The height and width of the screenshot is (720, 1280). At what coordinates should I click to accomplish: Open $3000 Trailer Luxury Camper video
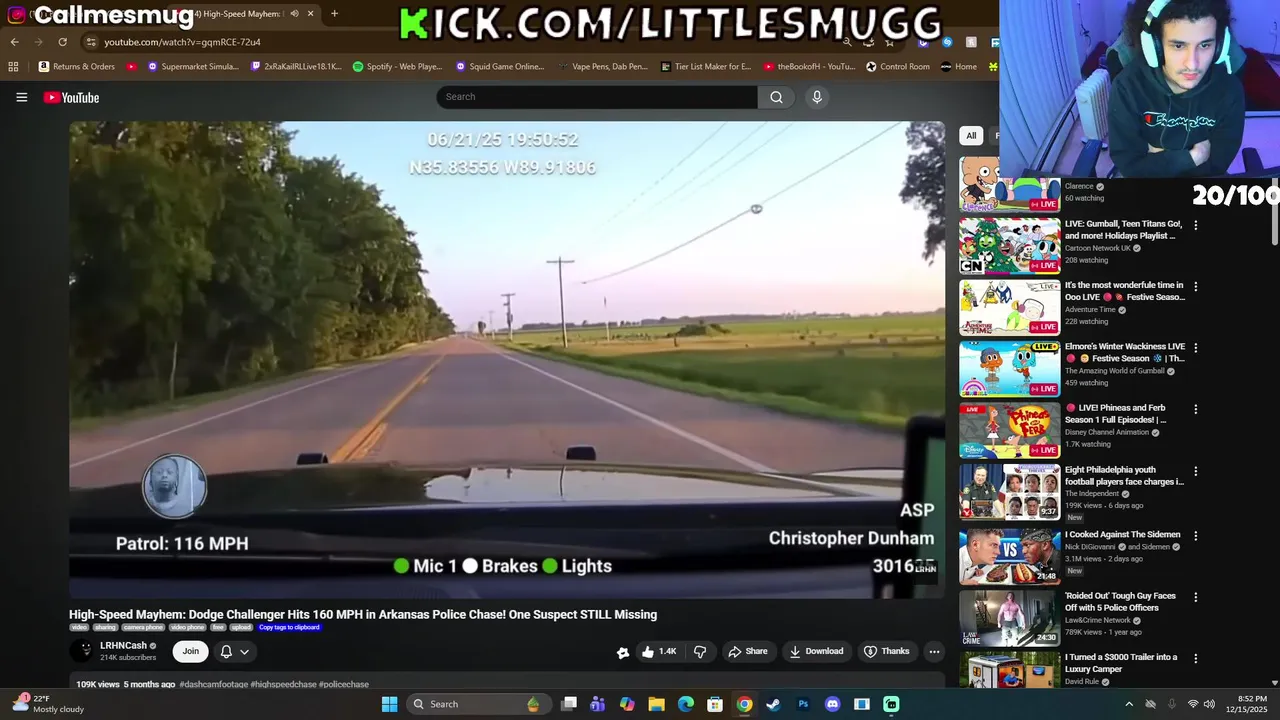click(x=1121, y=663)
